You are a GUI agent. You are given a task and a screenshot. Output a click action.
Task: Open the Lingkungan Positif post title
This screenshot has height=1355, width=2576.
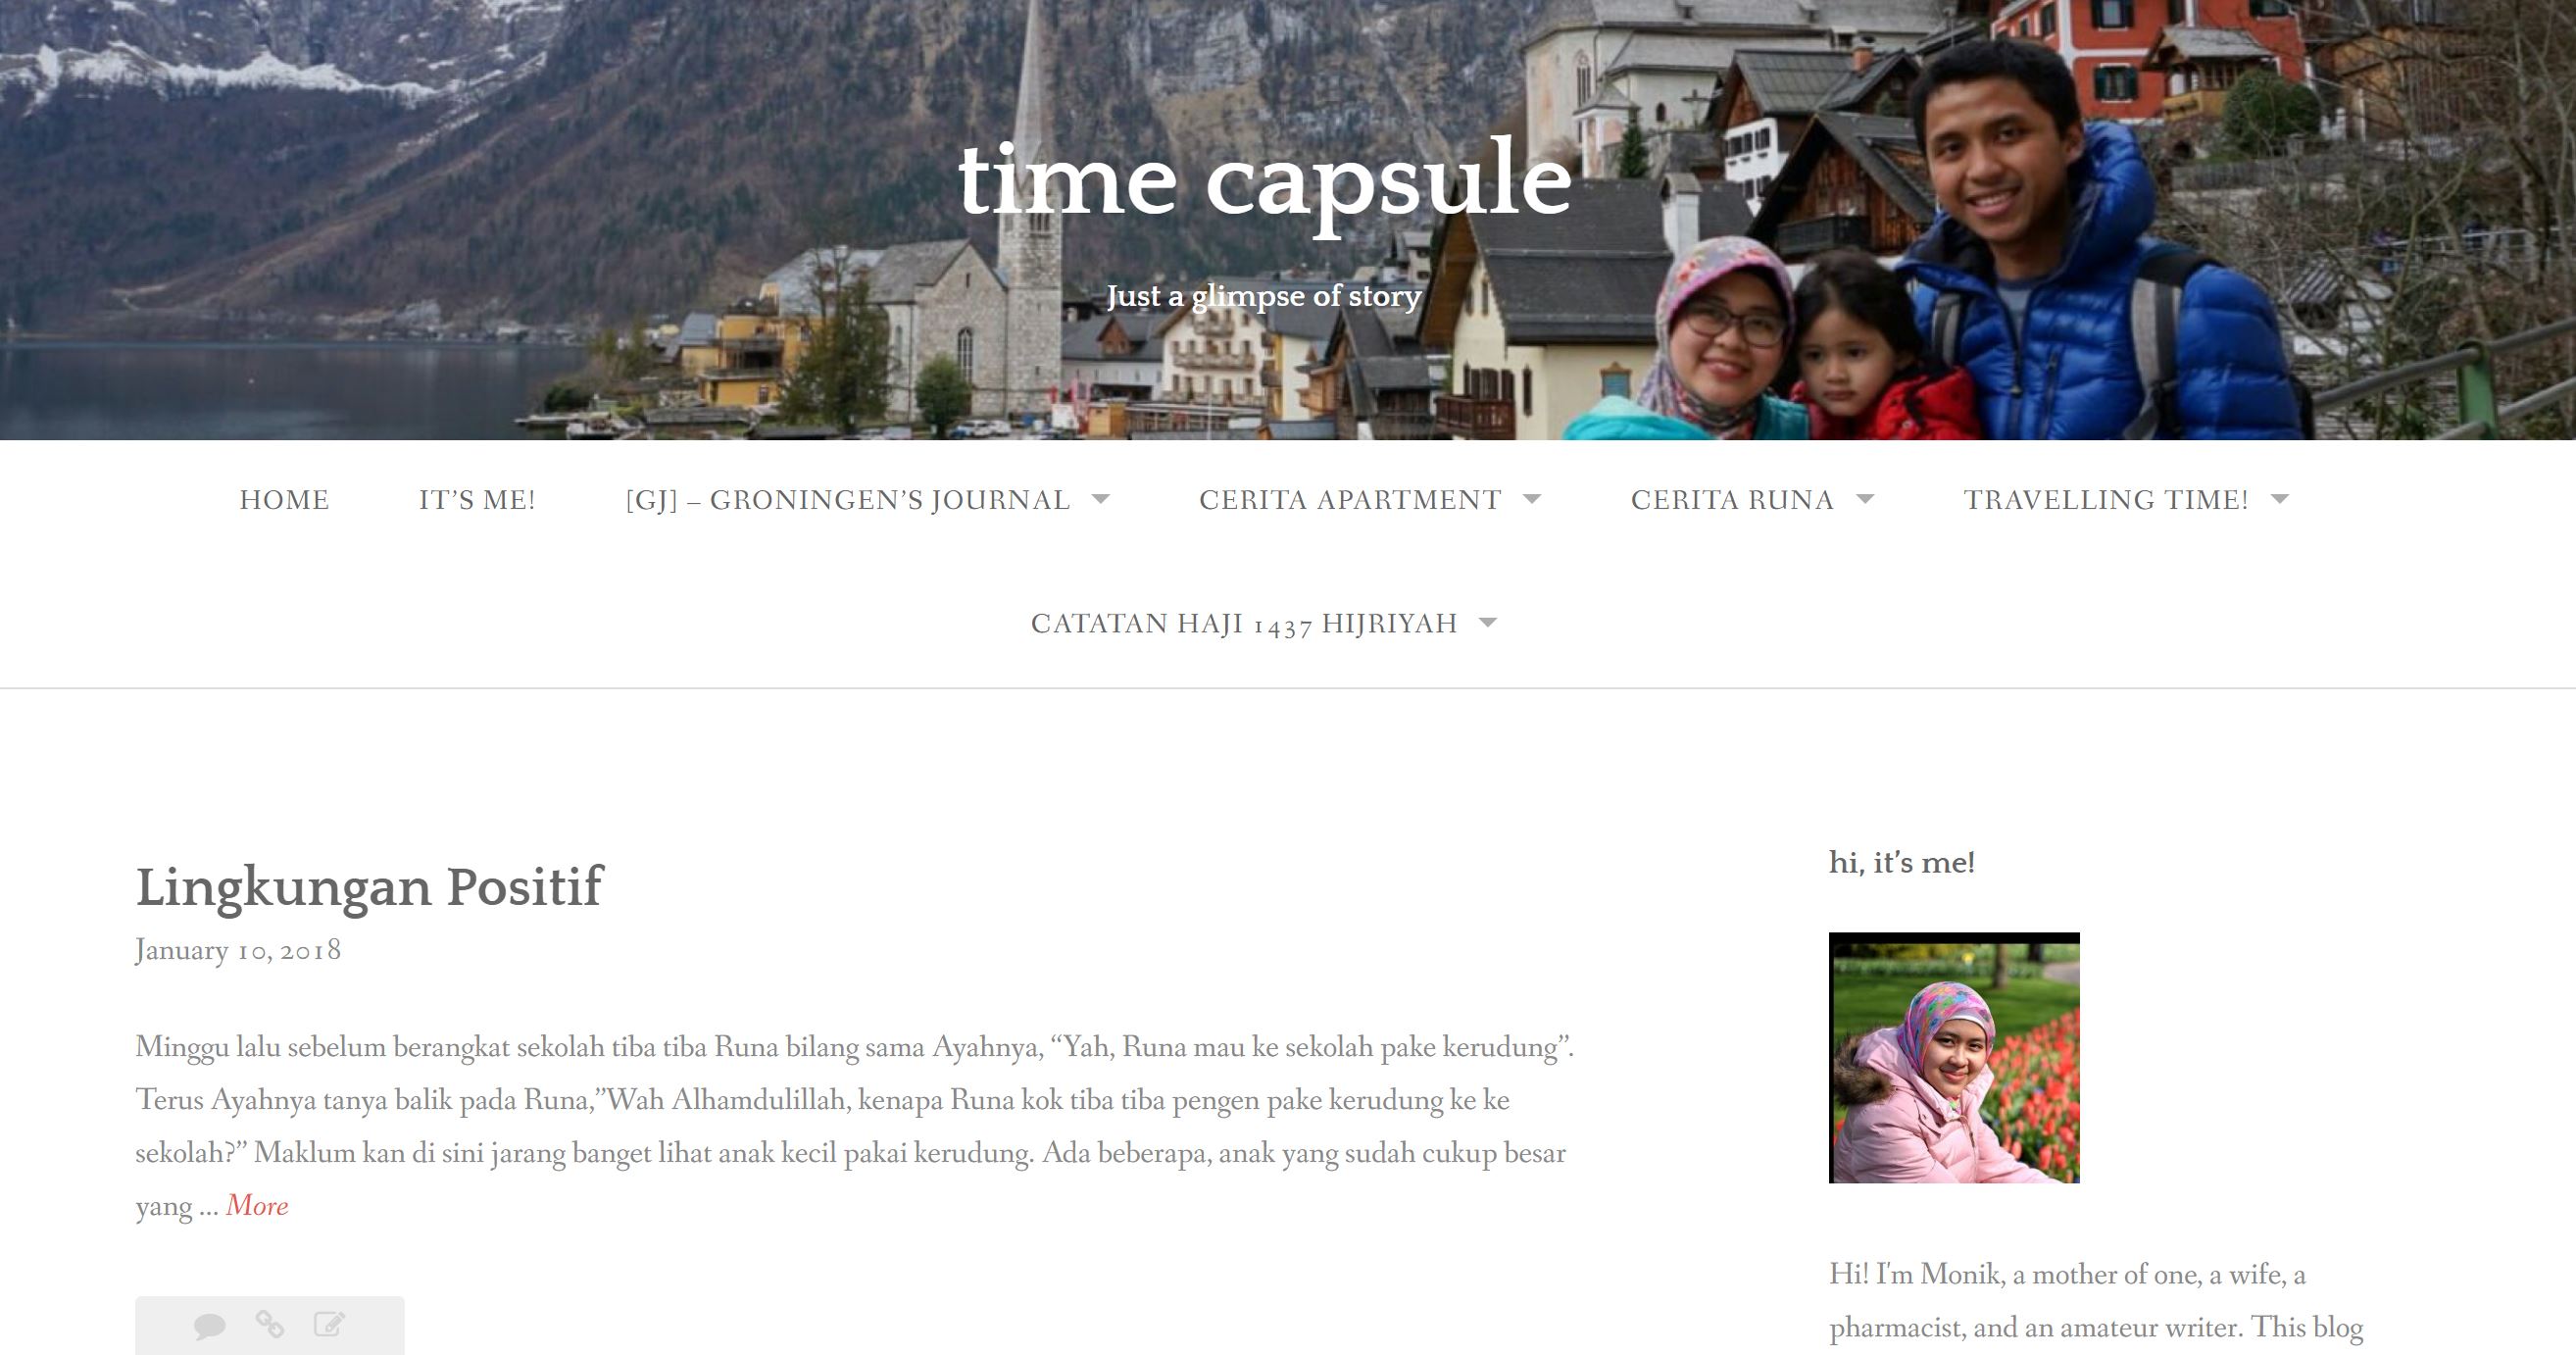click(x=369, y=888)
